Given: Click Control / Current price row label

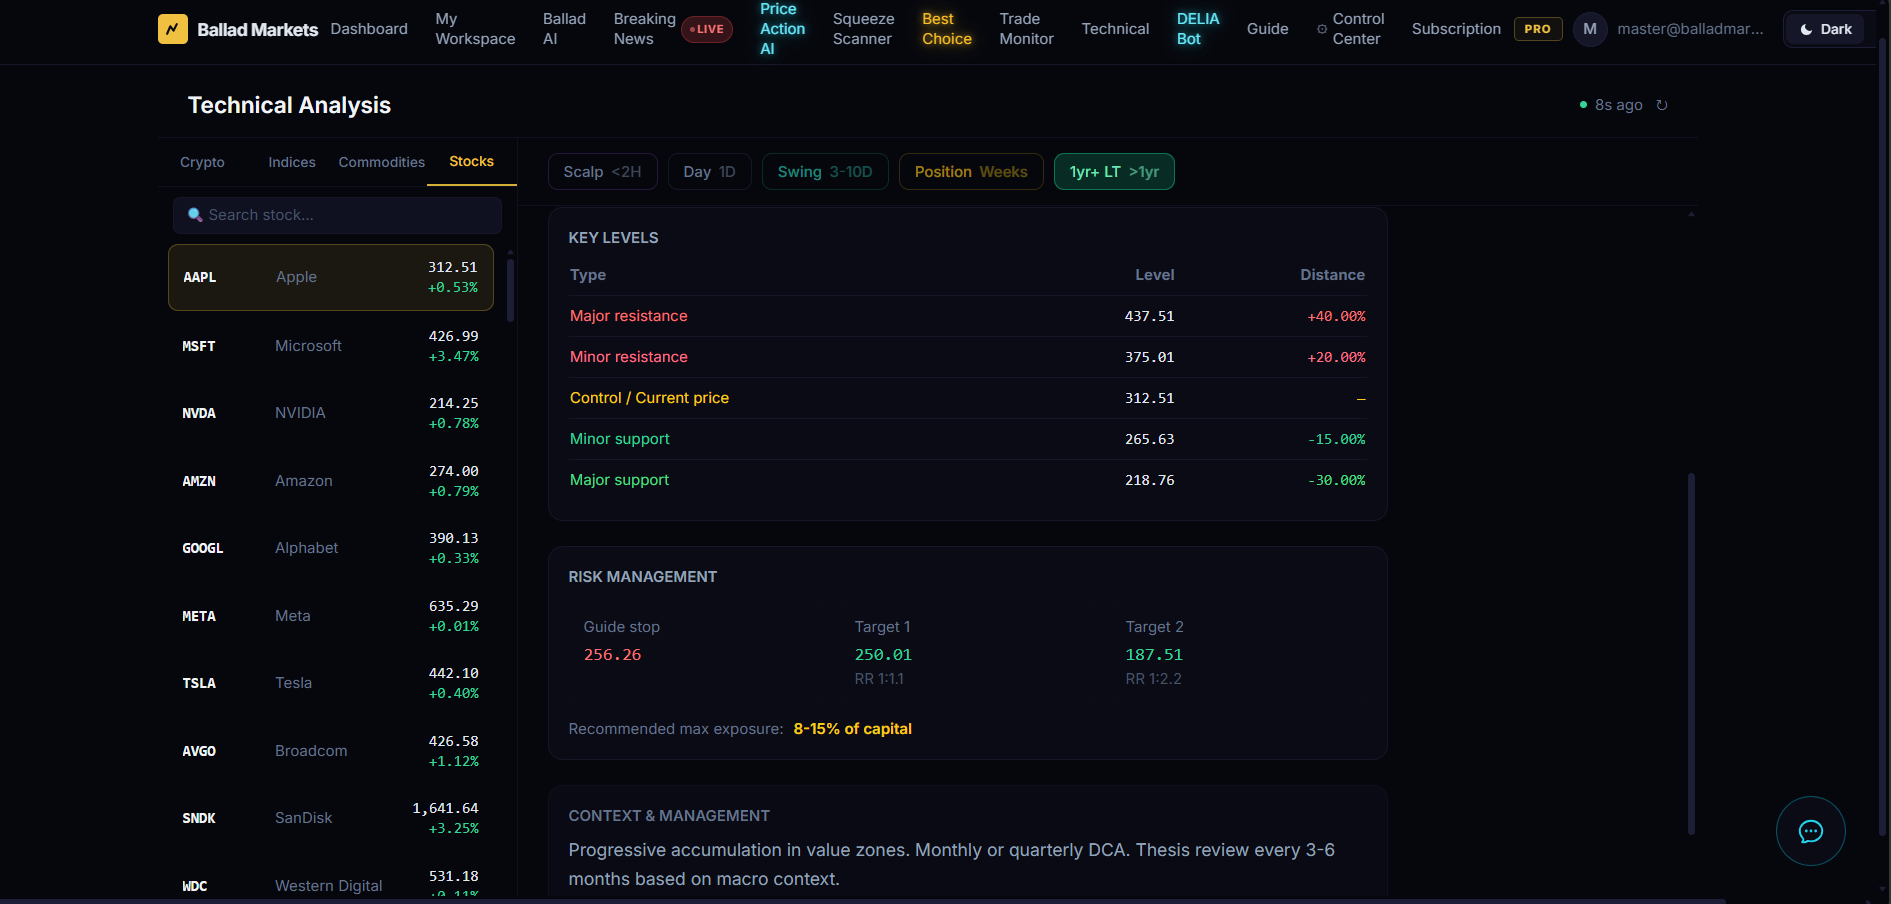Looking at the screenshot, I should (649, 398).
